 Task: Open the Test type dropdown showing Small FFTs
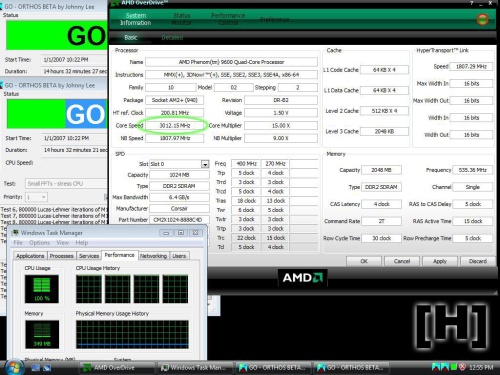coord(66,183)
